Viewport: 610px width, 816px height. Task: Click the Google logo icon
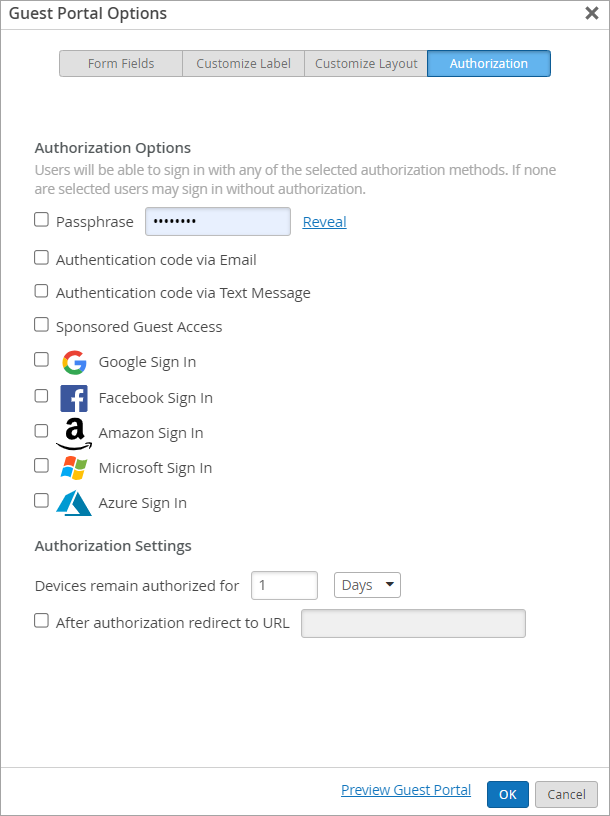[x=74, y=362]
